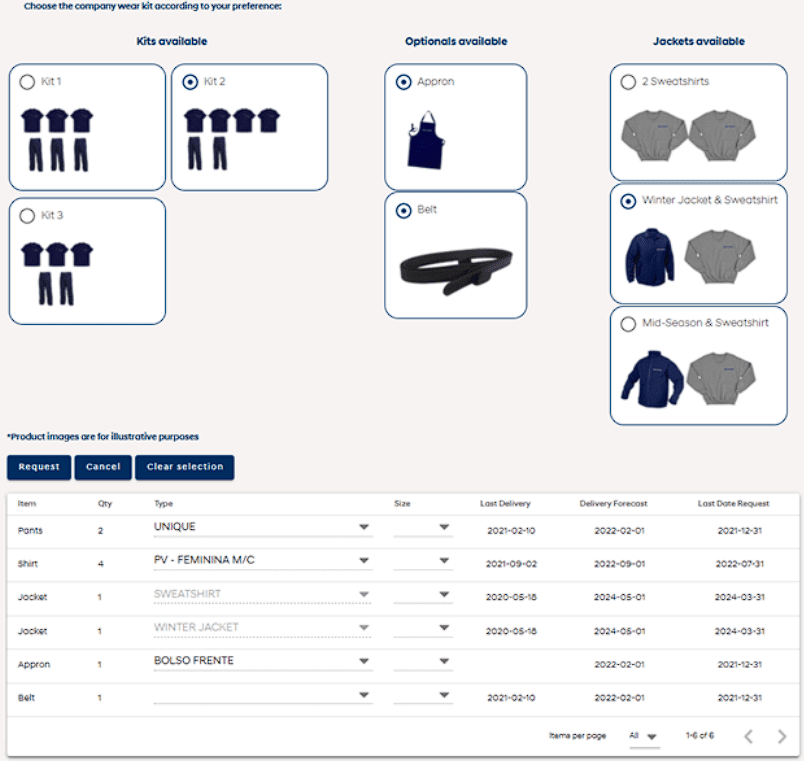Click the two grey sweatshirts image
Viewport: 804px width, 761px height.
click(x=688, y=135)
